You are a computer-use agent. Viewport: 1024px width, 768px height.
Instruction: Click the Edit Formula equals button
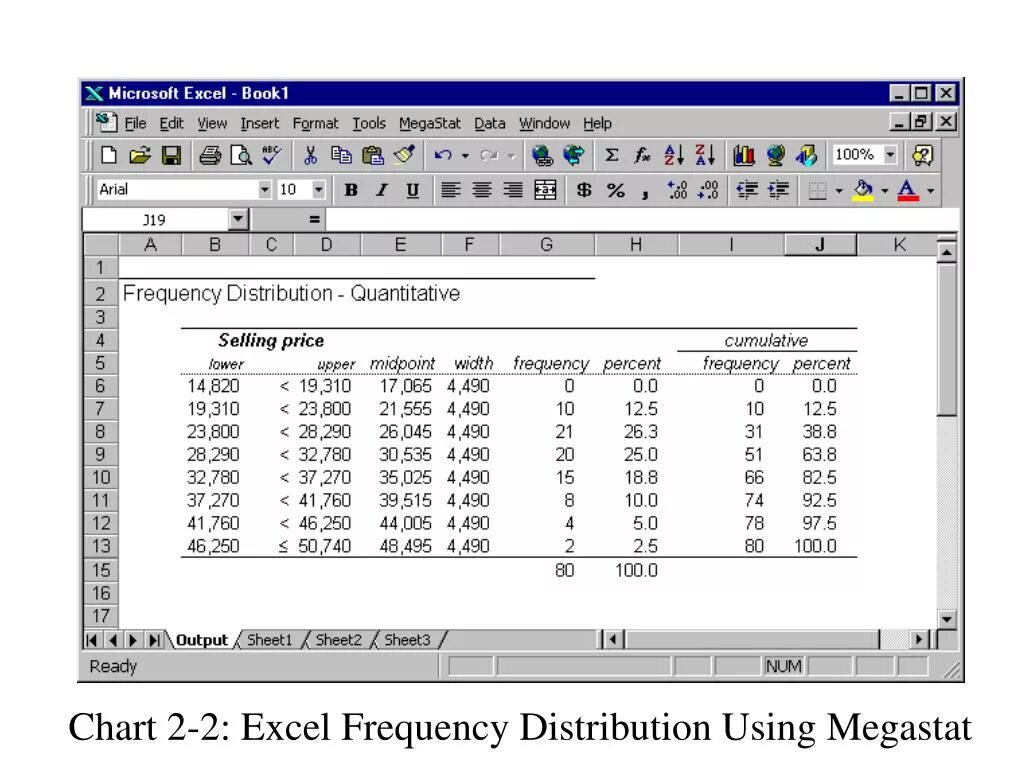point(314,219)
